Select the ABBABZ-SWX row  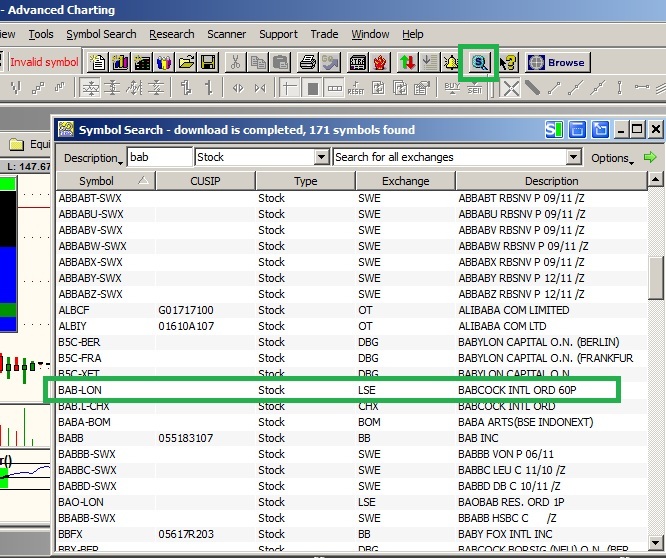(x=352, y=294)
